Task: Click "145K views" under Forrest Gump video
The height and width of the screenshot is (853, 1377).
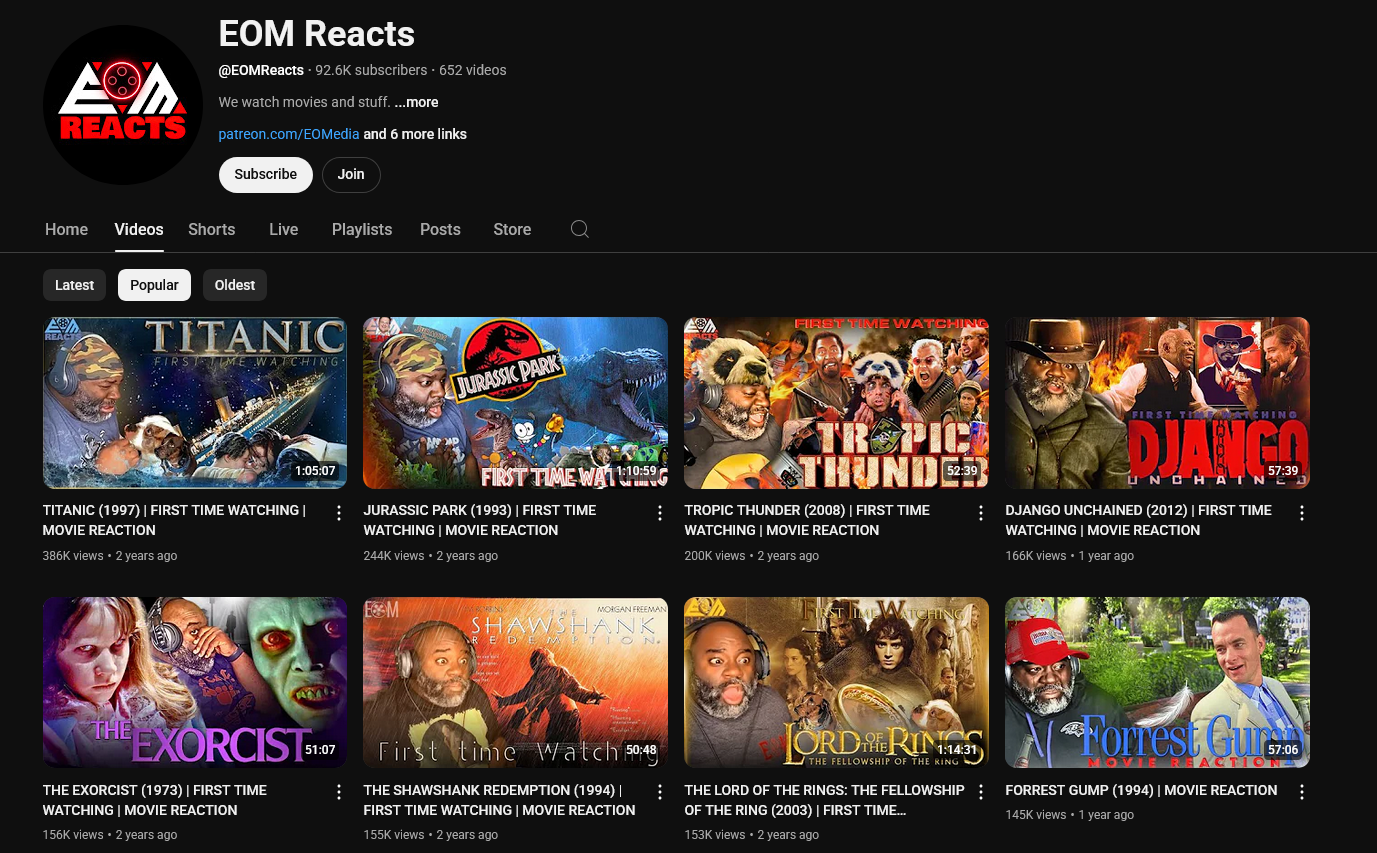Action: coord(1036,814)
